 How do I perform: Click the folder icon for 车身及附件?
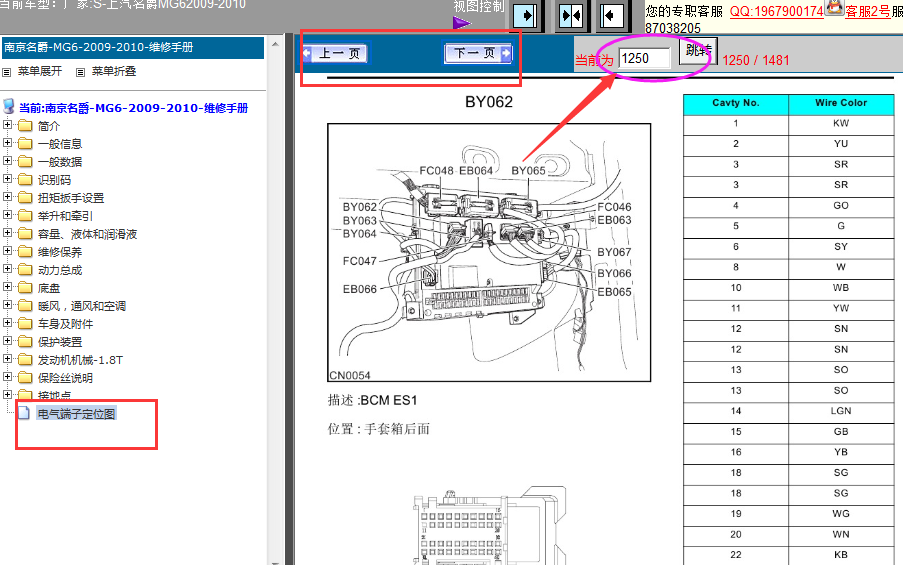(x=25, y=324)
